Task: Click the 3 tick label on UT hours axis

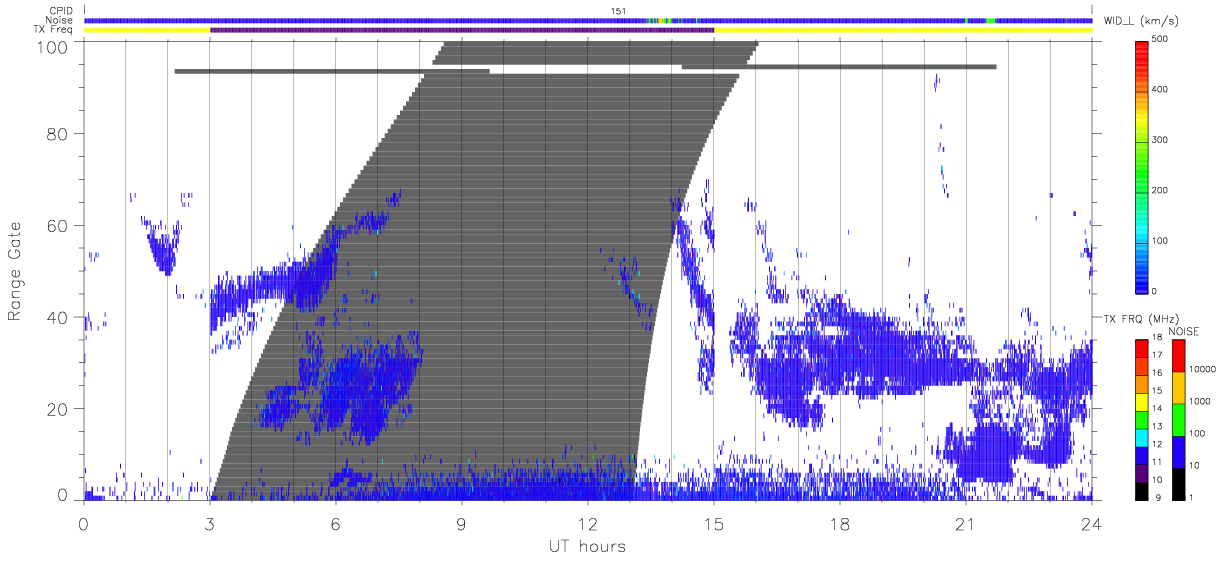Action: tap(209, 524)
